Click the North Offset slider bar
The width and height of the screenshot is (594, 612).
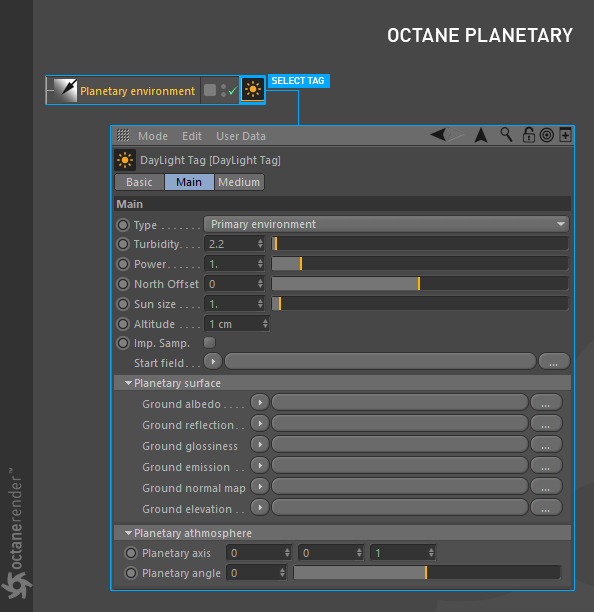pyautogui.click(x=420, y=284)
